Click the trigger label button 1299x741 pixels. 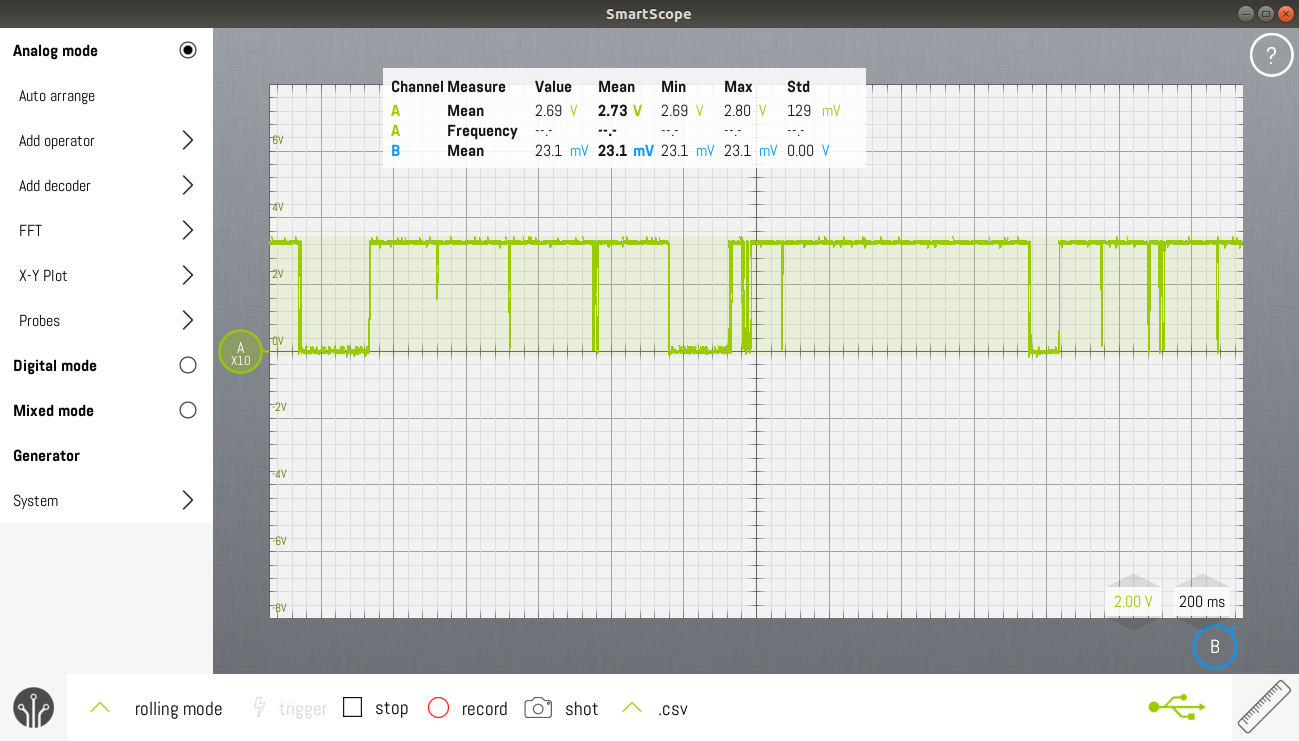pos(303,709)
